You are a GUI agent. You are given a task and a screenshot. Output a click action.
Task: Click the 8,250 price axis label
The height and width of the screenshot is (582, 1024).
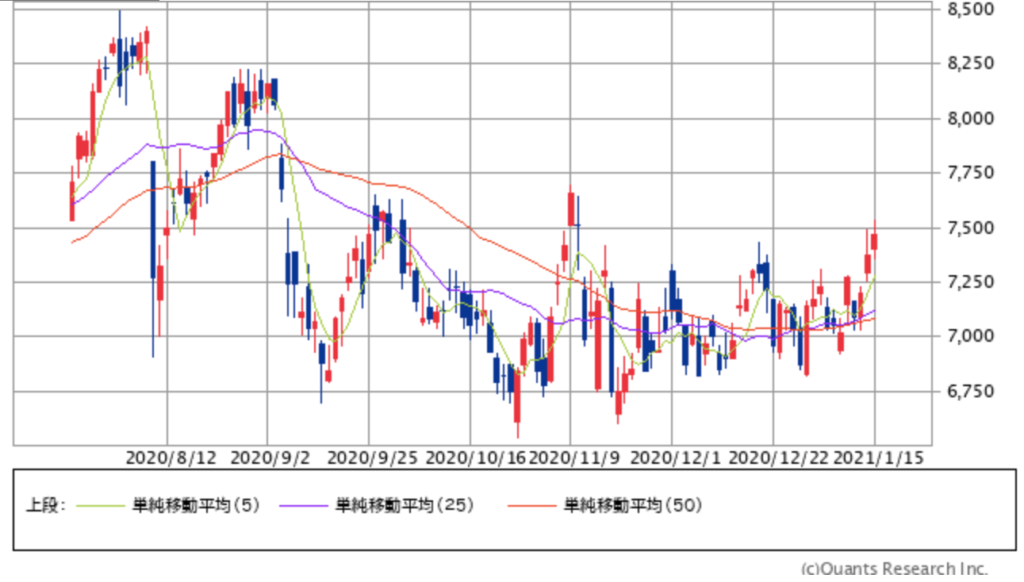[970, 63]
